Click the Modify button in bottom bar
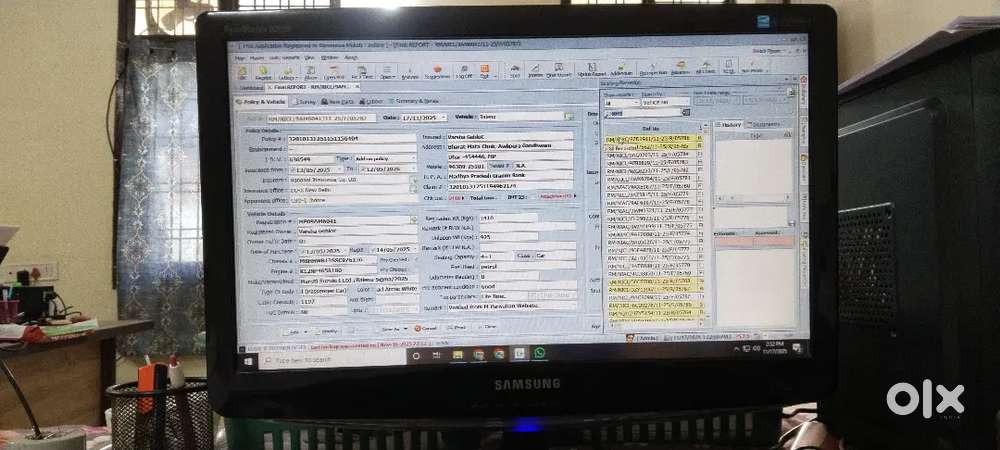This screenshot has width=1000, height=450. (x=327, y=331)
